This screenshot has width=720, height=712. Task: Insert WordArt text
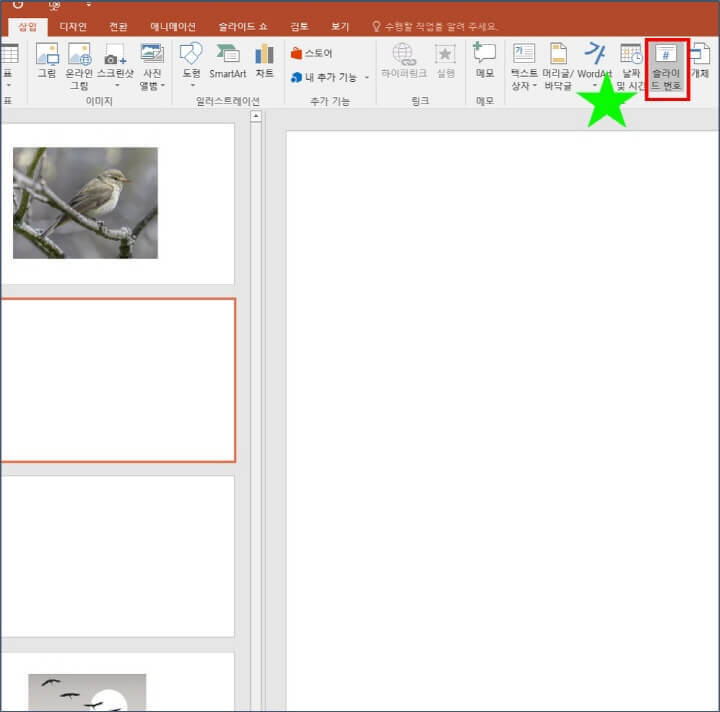click(x=595, y=61)
